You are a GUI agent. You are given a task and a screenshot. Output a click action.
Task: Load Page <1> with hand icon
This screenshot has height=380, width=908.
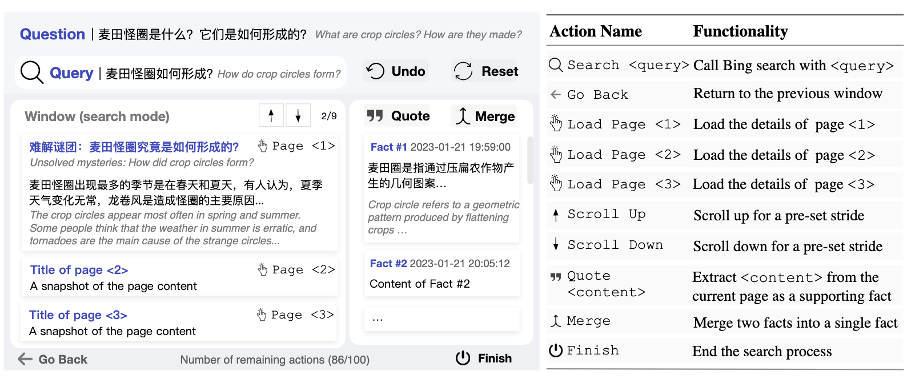[x=296, y=146]
